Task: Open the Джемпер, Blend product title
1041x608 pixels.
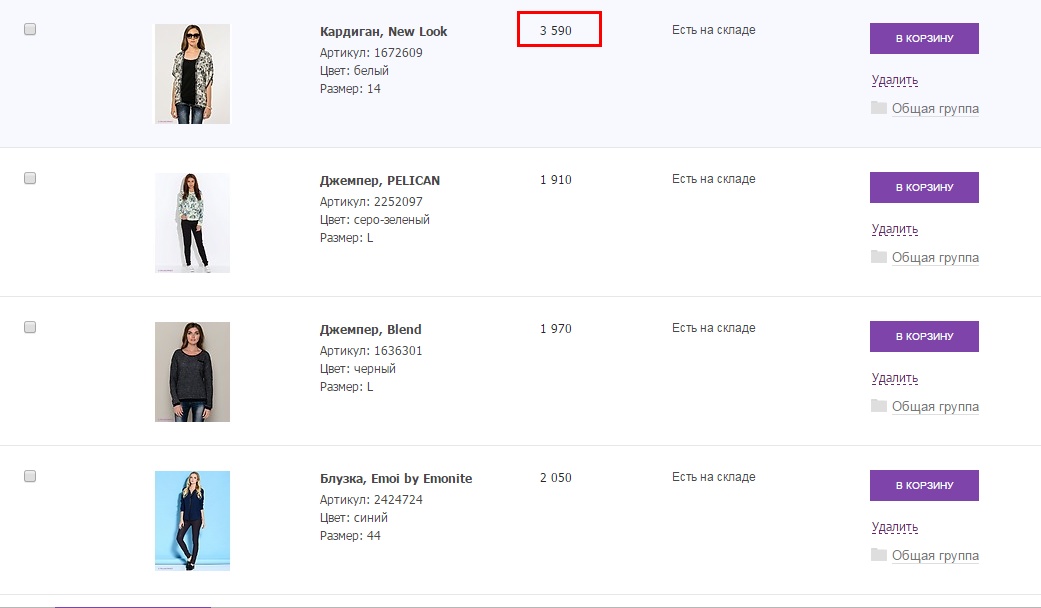Action: coord(370,329)
